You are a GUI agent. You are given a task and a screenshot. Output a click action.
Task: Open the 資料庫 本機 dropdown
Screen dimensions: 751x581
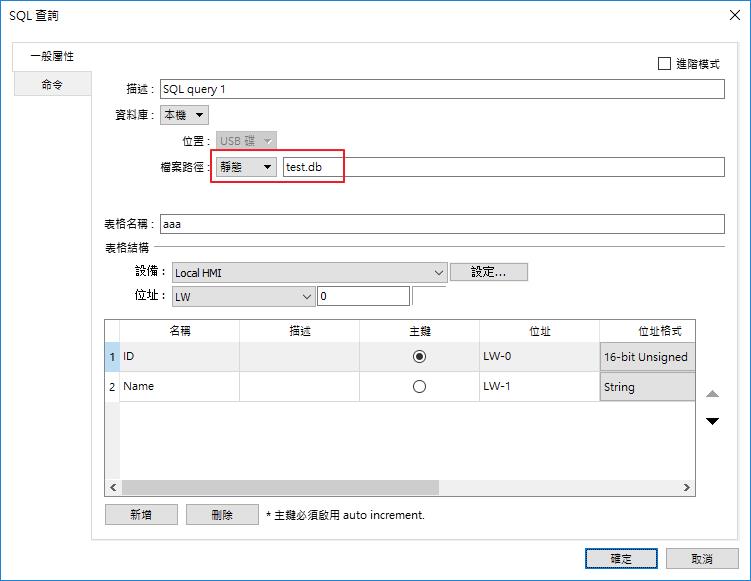coord(184,115)
